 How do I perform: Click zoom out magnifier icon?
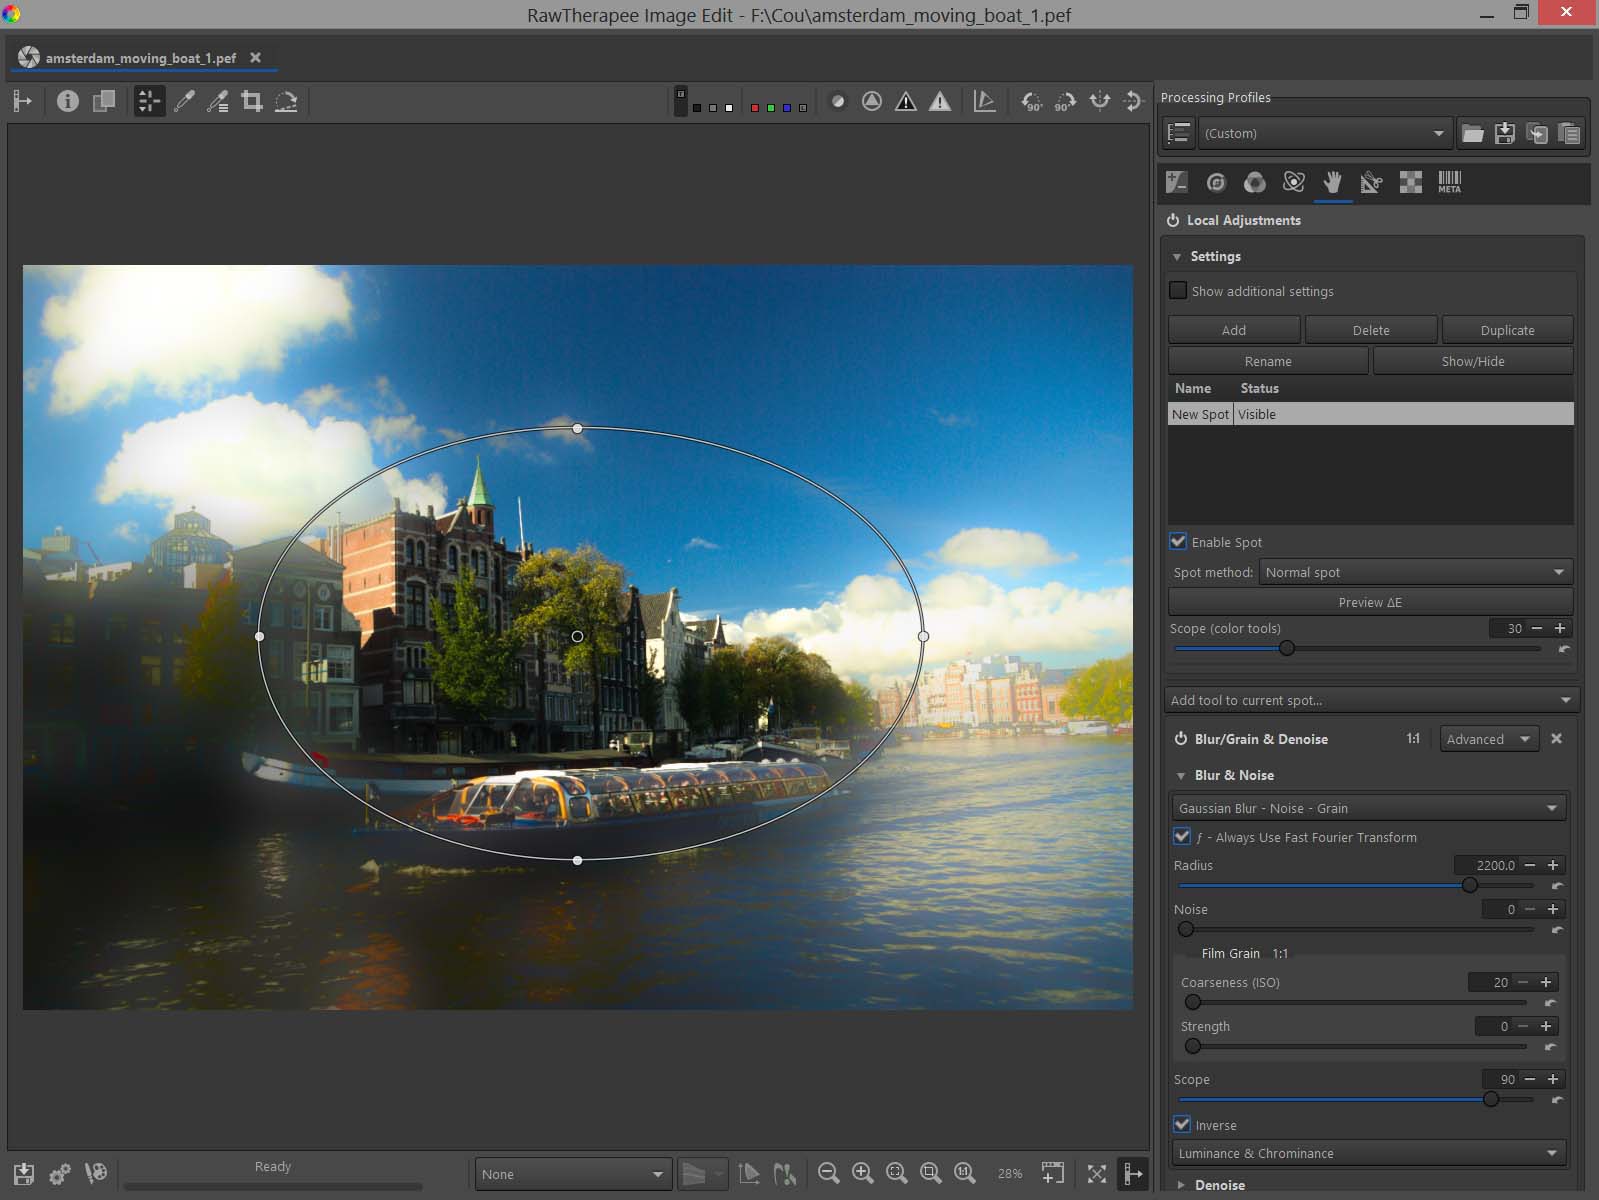pos(828,1173)
